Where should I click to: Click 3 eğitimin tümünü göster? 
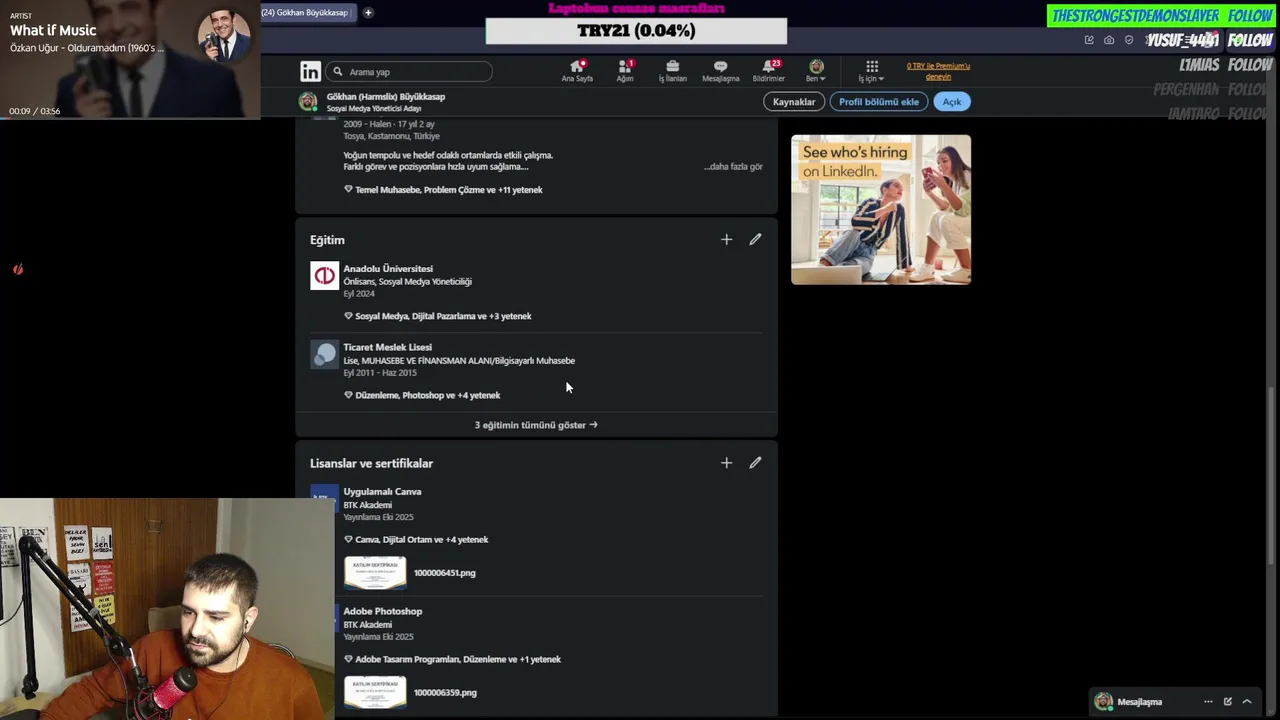pyautogui.click(x=536, y=425)
